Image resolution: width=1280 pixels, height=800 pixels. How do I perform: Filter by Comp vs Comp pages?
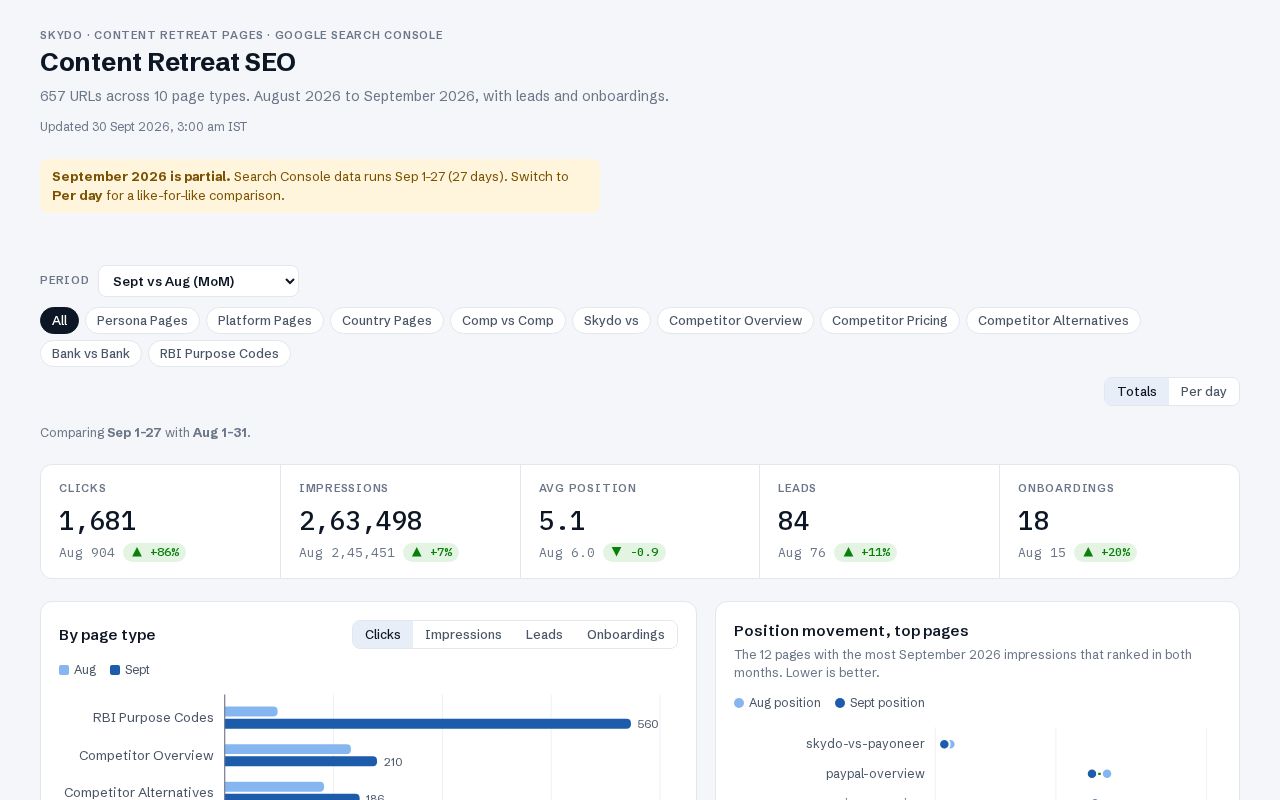[x=508, y=320]
